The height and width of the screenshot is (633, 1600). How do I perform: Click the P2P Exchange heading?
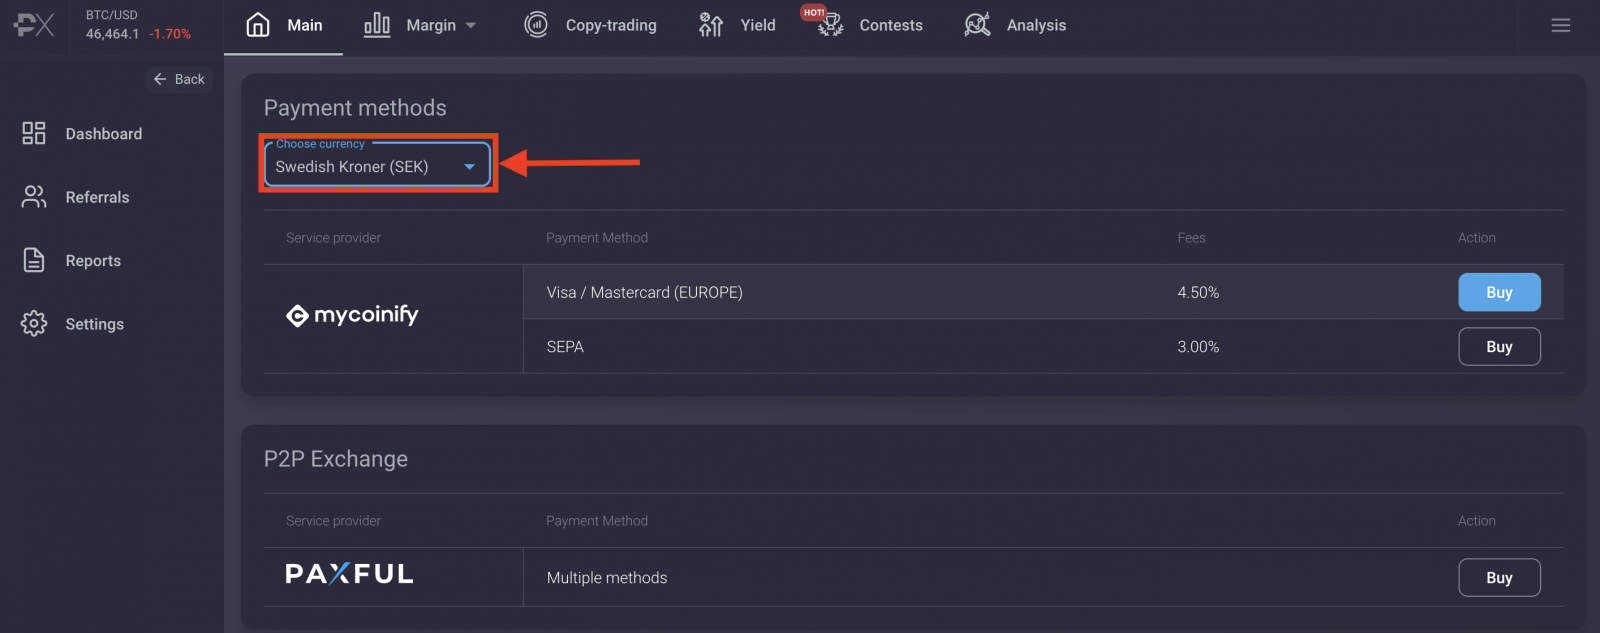click(x=336, y=459)
